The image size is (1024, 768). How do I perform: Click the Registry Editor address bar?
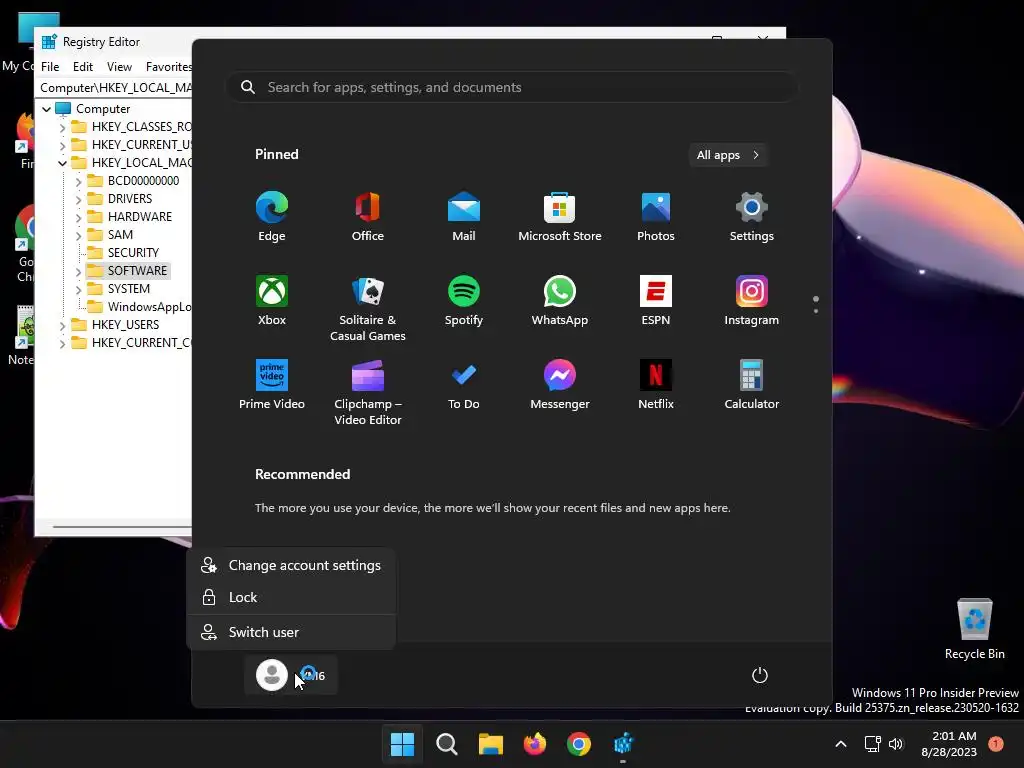click(114, 88)
